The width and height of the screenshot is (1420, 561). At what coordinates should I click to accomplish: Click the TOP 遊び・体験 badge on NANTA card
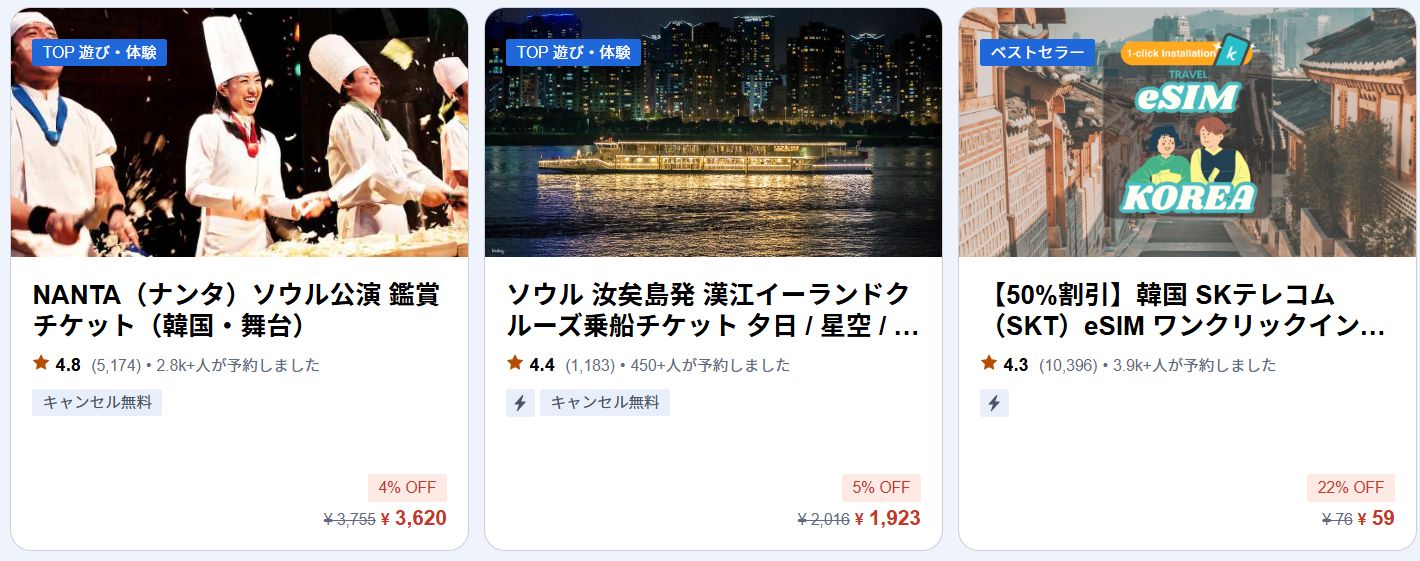[x=99, y=53]
